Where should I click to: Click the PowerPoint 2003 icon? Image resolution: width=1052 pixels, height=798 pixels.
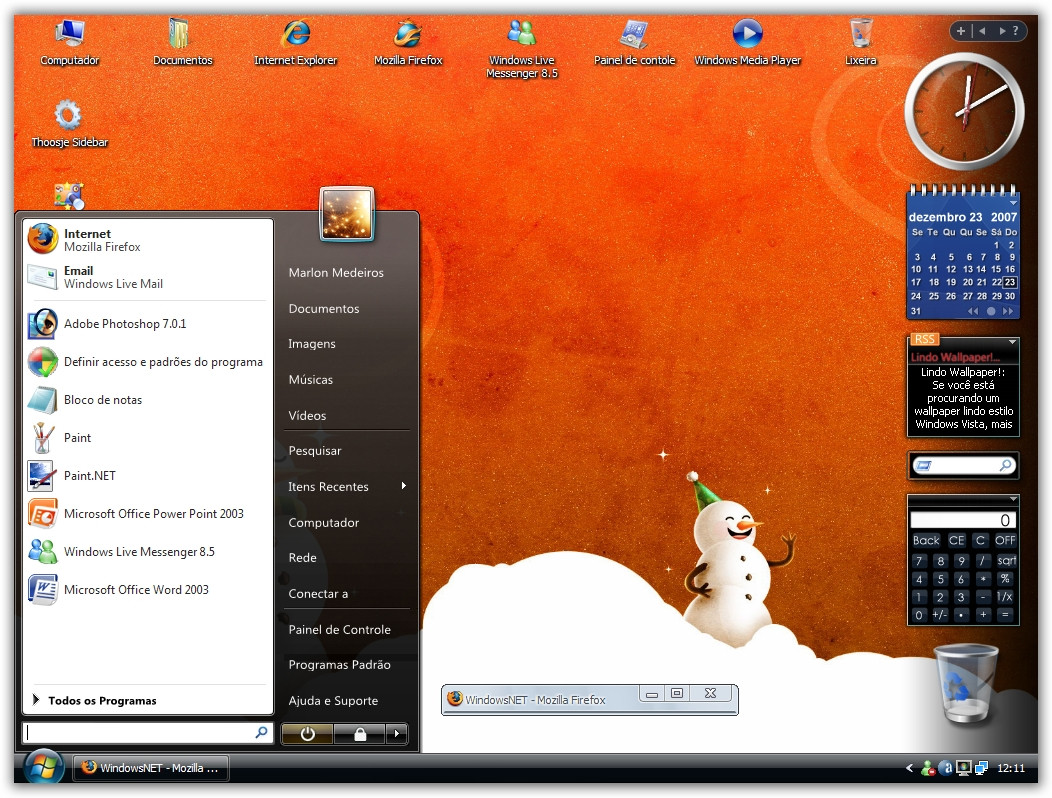pyautogui.click(x=43, y=514)
